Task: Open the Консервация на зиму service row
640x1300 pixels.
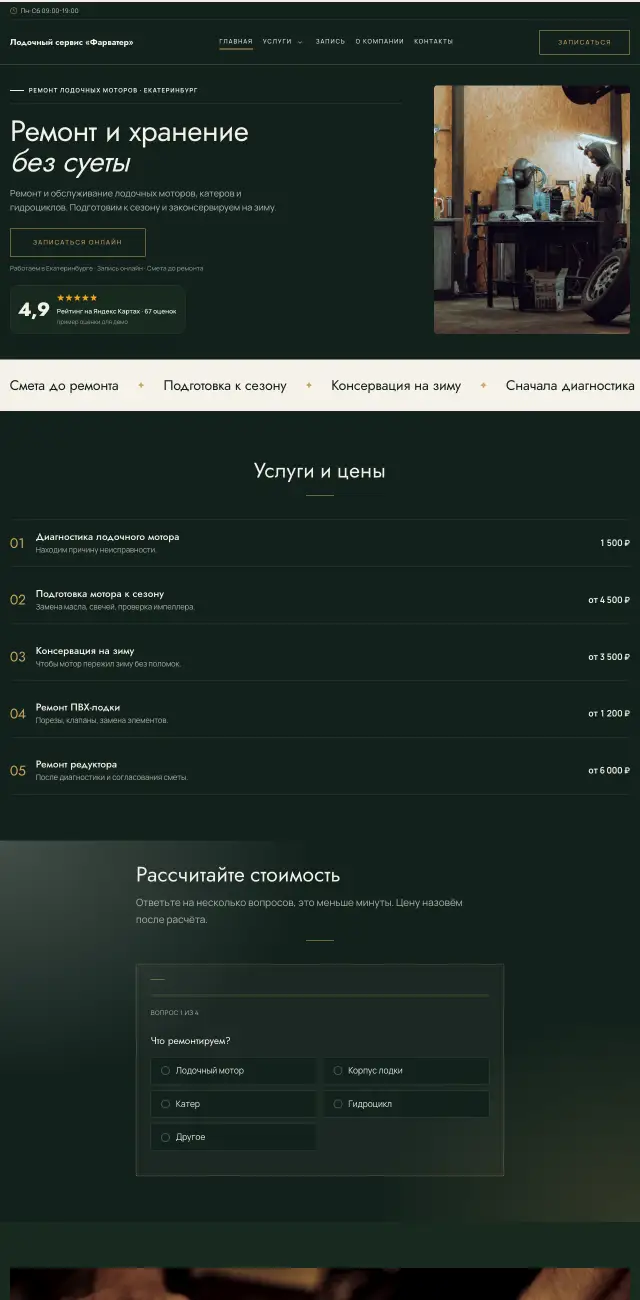Action: click(x=320, y=657)
